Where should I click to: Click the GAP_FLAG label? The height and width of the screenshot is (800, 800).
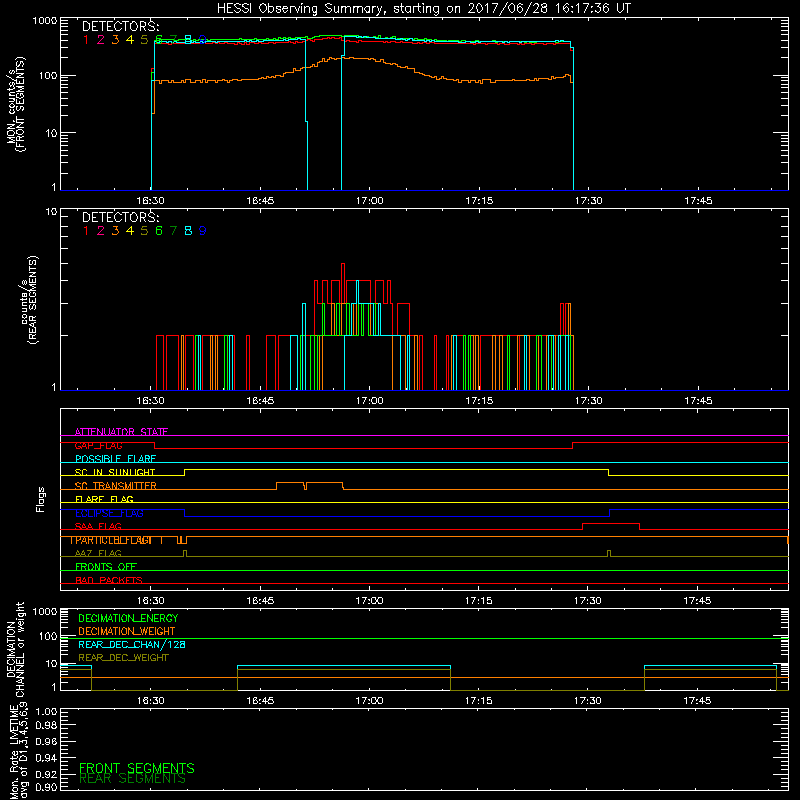click(98, 445)
